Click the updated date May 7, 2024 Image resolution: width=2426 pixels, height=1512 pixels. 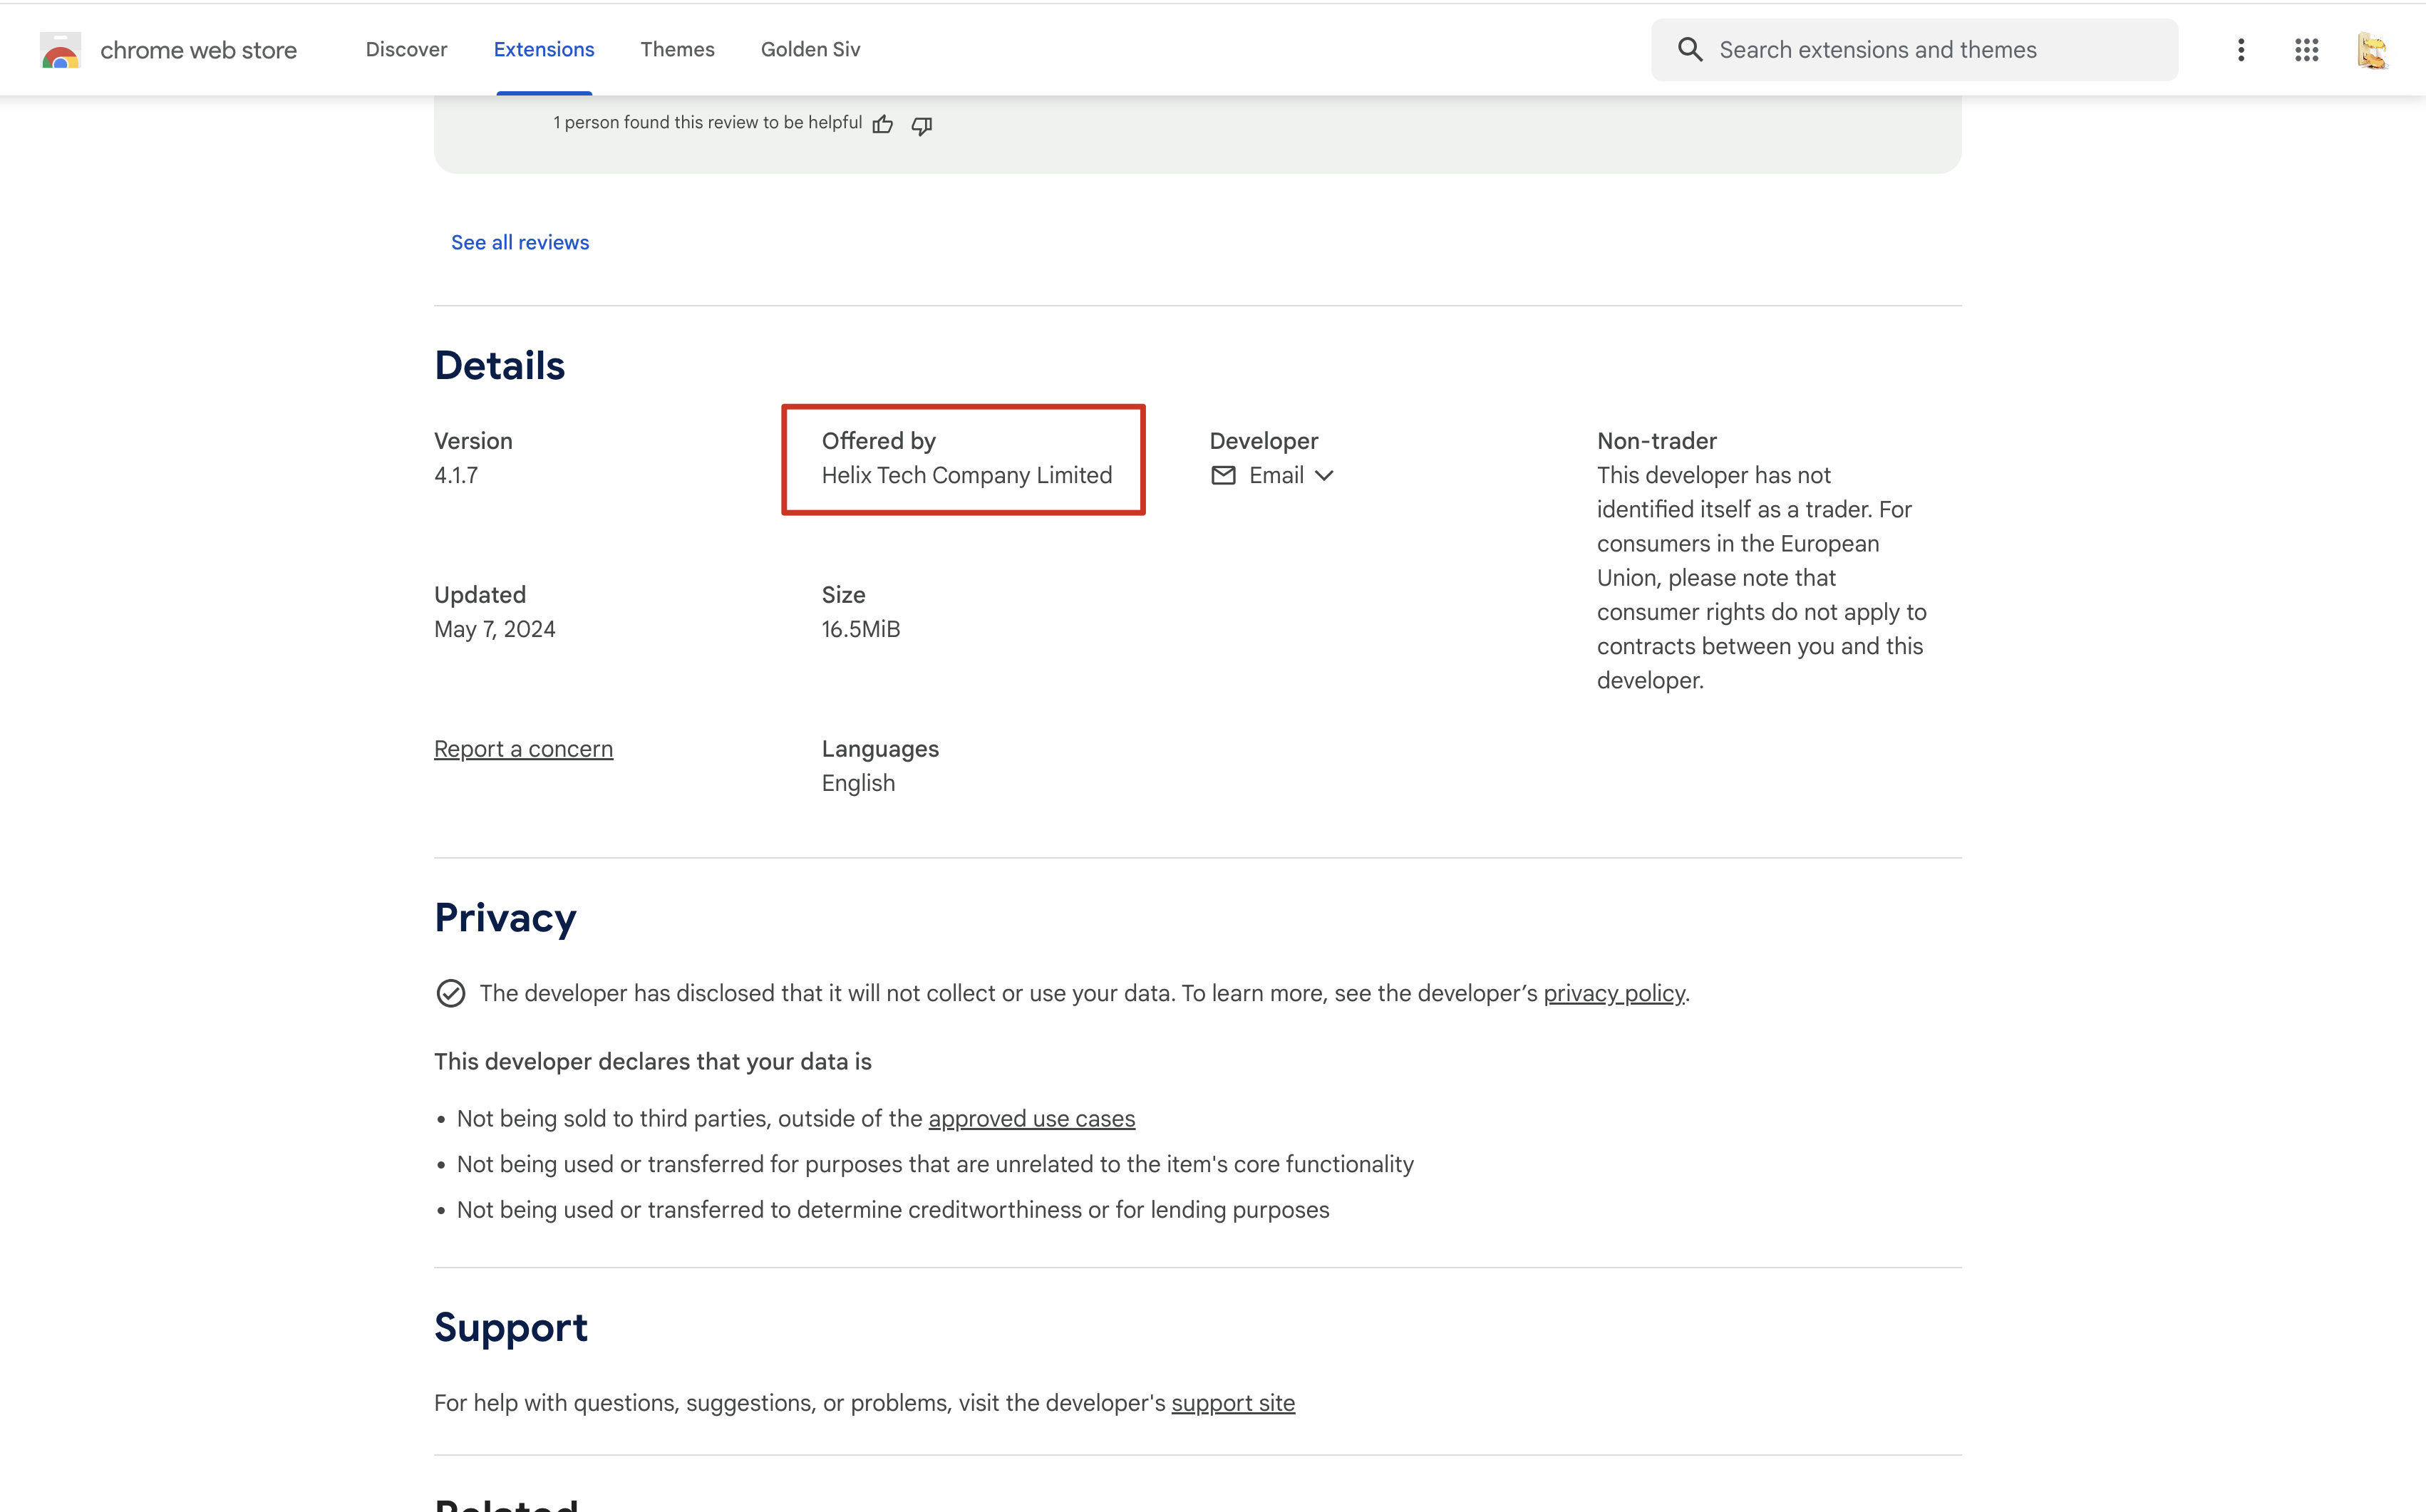[x=494, y=629]
